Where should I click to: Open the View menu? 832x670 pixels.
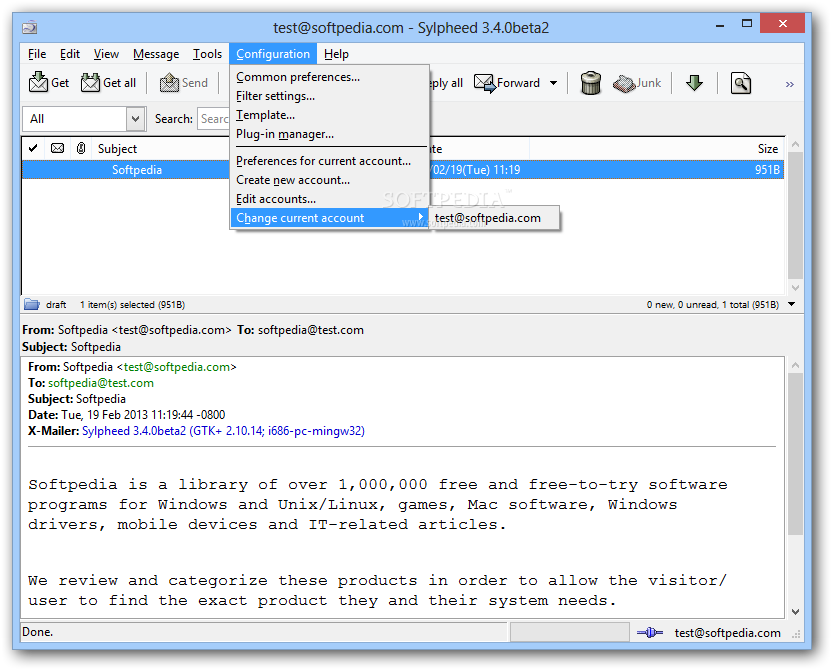106,54
